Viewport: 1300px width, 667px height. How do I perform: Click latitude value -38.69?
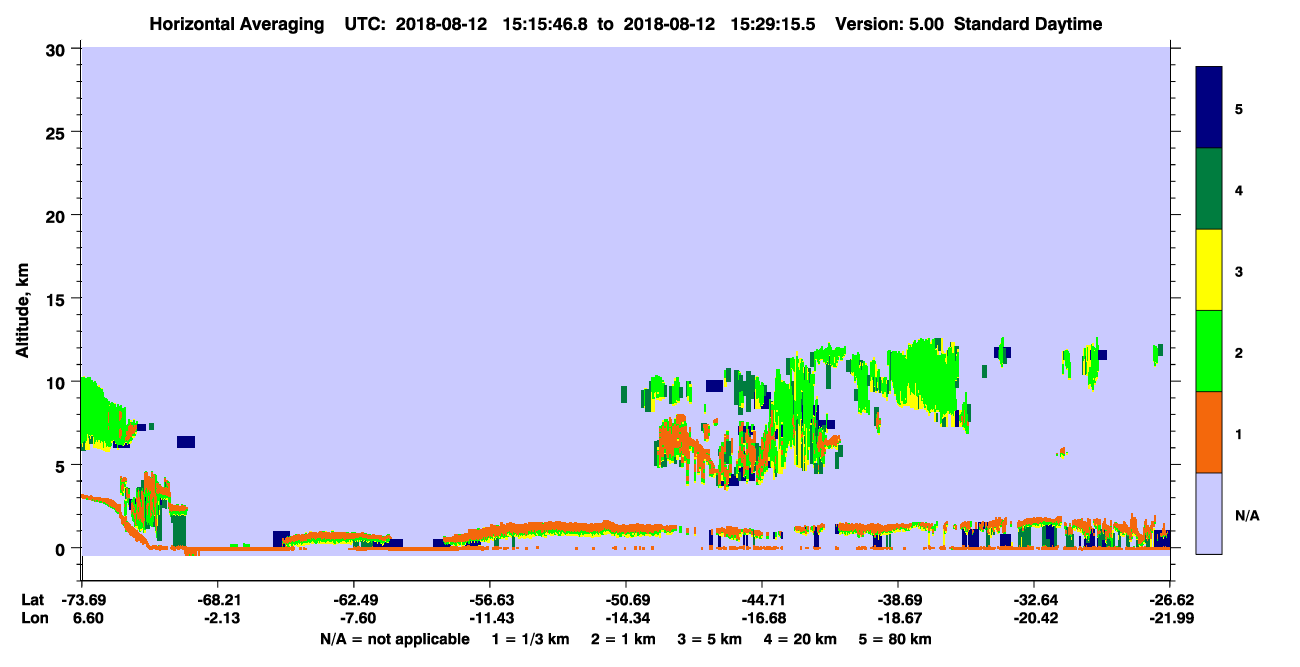pyautogui.click(x=898, y=600)
